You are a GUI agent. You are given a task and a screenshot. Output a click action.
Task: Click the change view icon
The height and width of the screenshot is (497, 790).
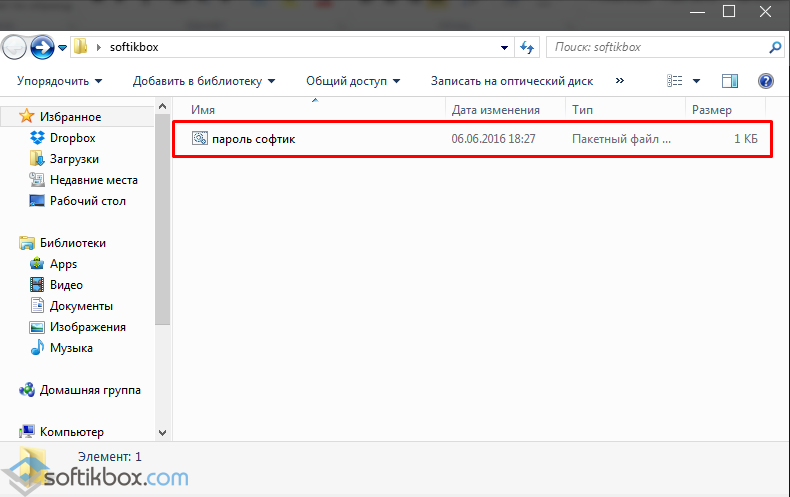[x=675, y=81]
